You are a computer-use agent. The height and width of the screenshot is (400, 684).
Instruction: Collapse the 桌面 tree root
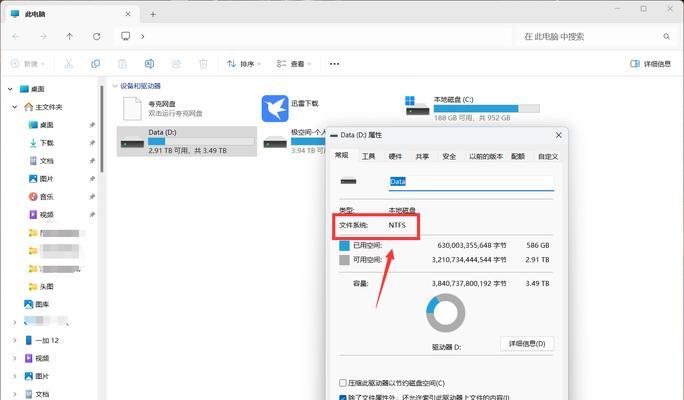click(x=10, y=89)
